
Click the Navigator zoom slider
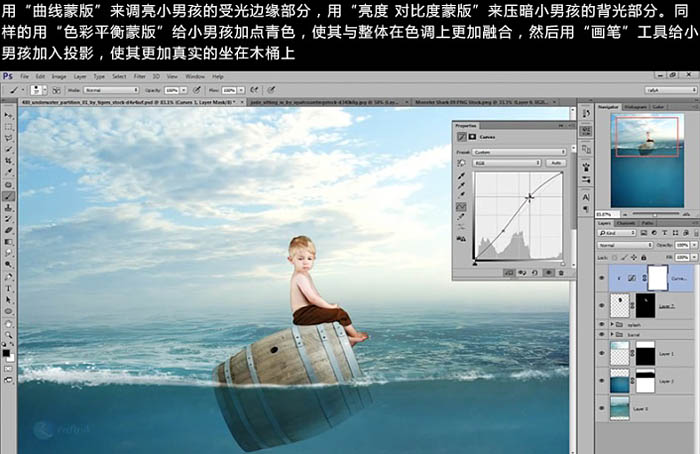(654, 215)
